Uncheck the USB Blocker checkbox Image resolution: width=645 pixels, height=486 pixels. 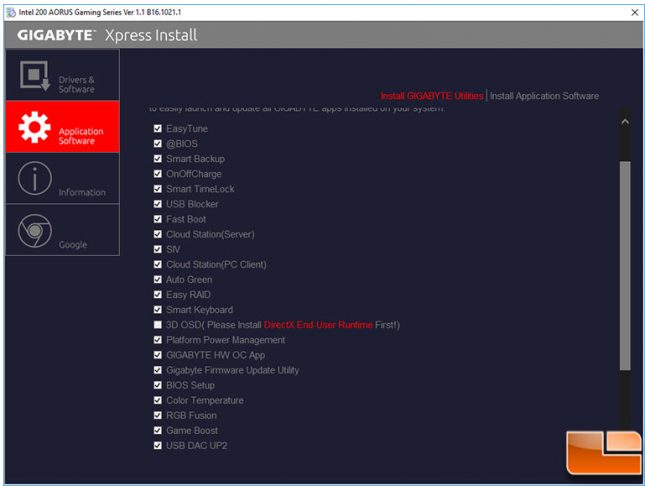tap(158, 204)
